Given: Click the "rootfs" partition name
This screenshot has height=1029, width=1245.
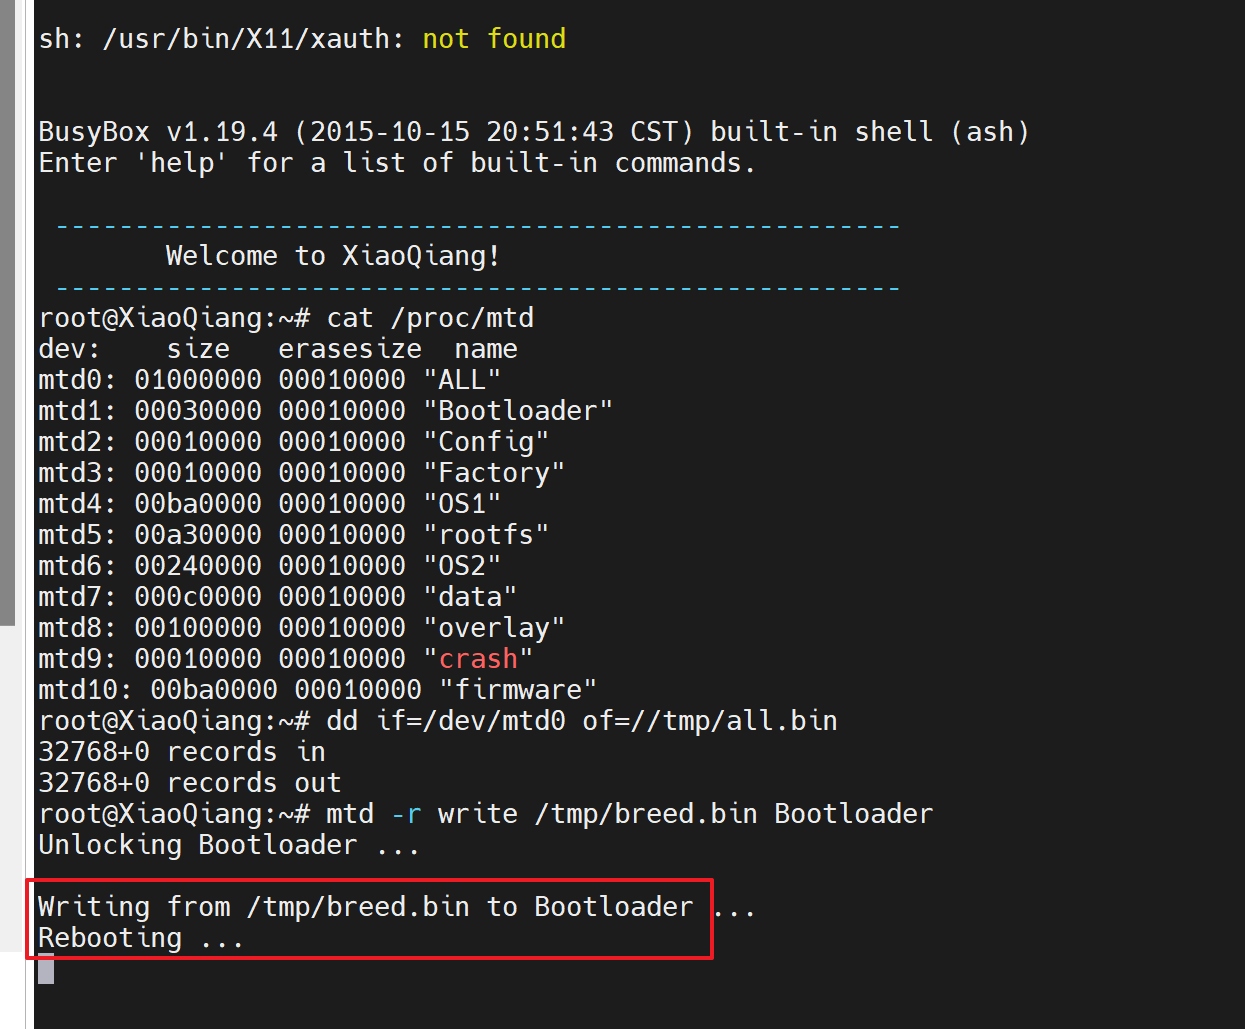Looking at the screenshot, I should pyautogui.click(x=486, y=535).
